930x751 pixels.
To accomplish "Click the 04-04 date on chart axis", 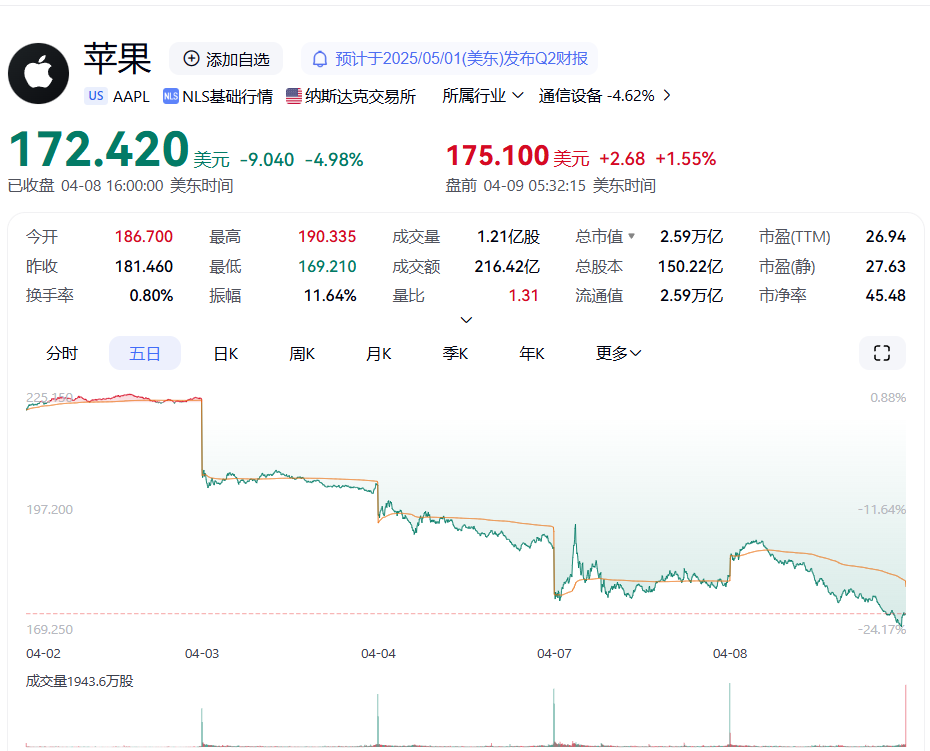I will (x=378, y=654).
